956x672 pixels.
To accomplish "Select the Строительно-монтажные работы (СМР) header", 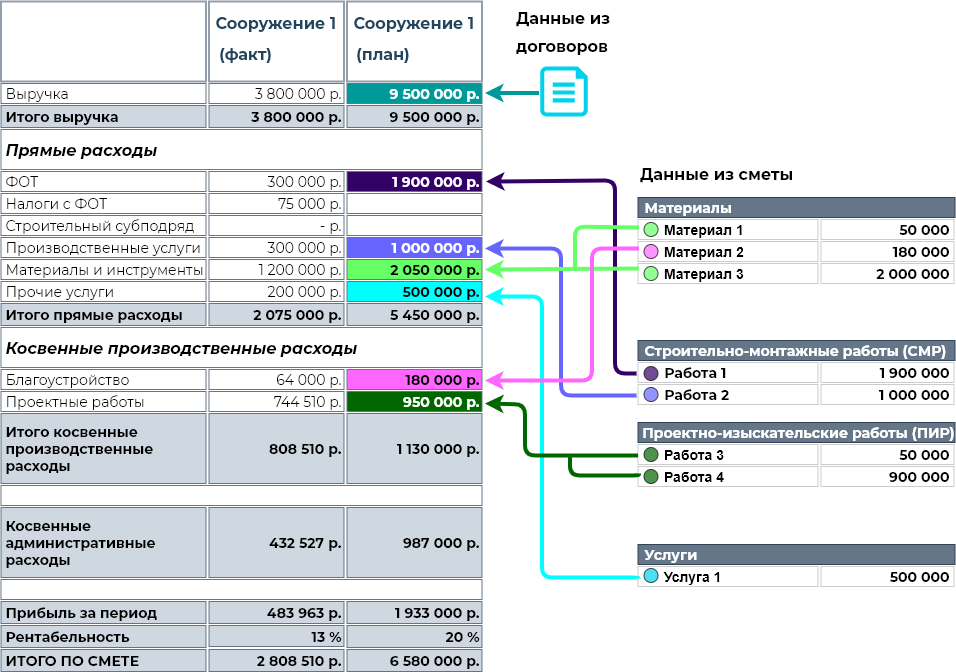I will click(796, 351).
